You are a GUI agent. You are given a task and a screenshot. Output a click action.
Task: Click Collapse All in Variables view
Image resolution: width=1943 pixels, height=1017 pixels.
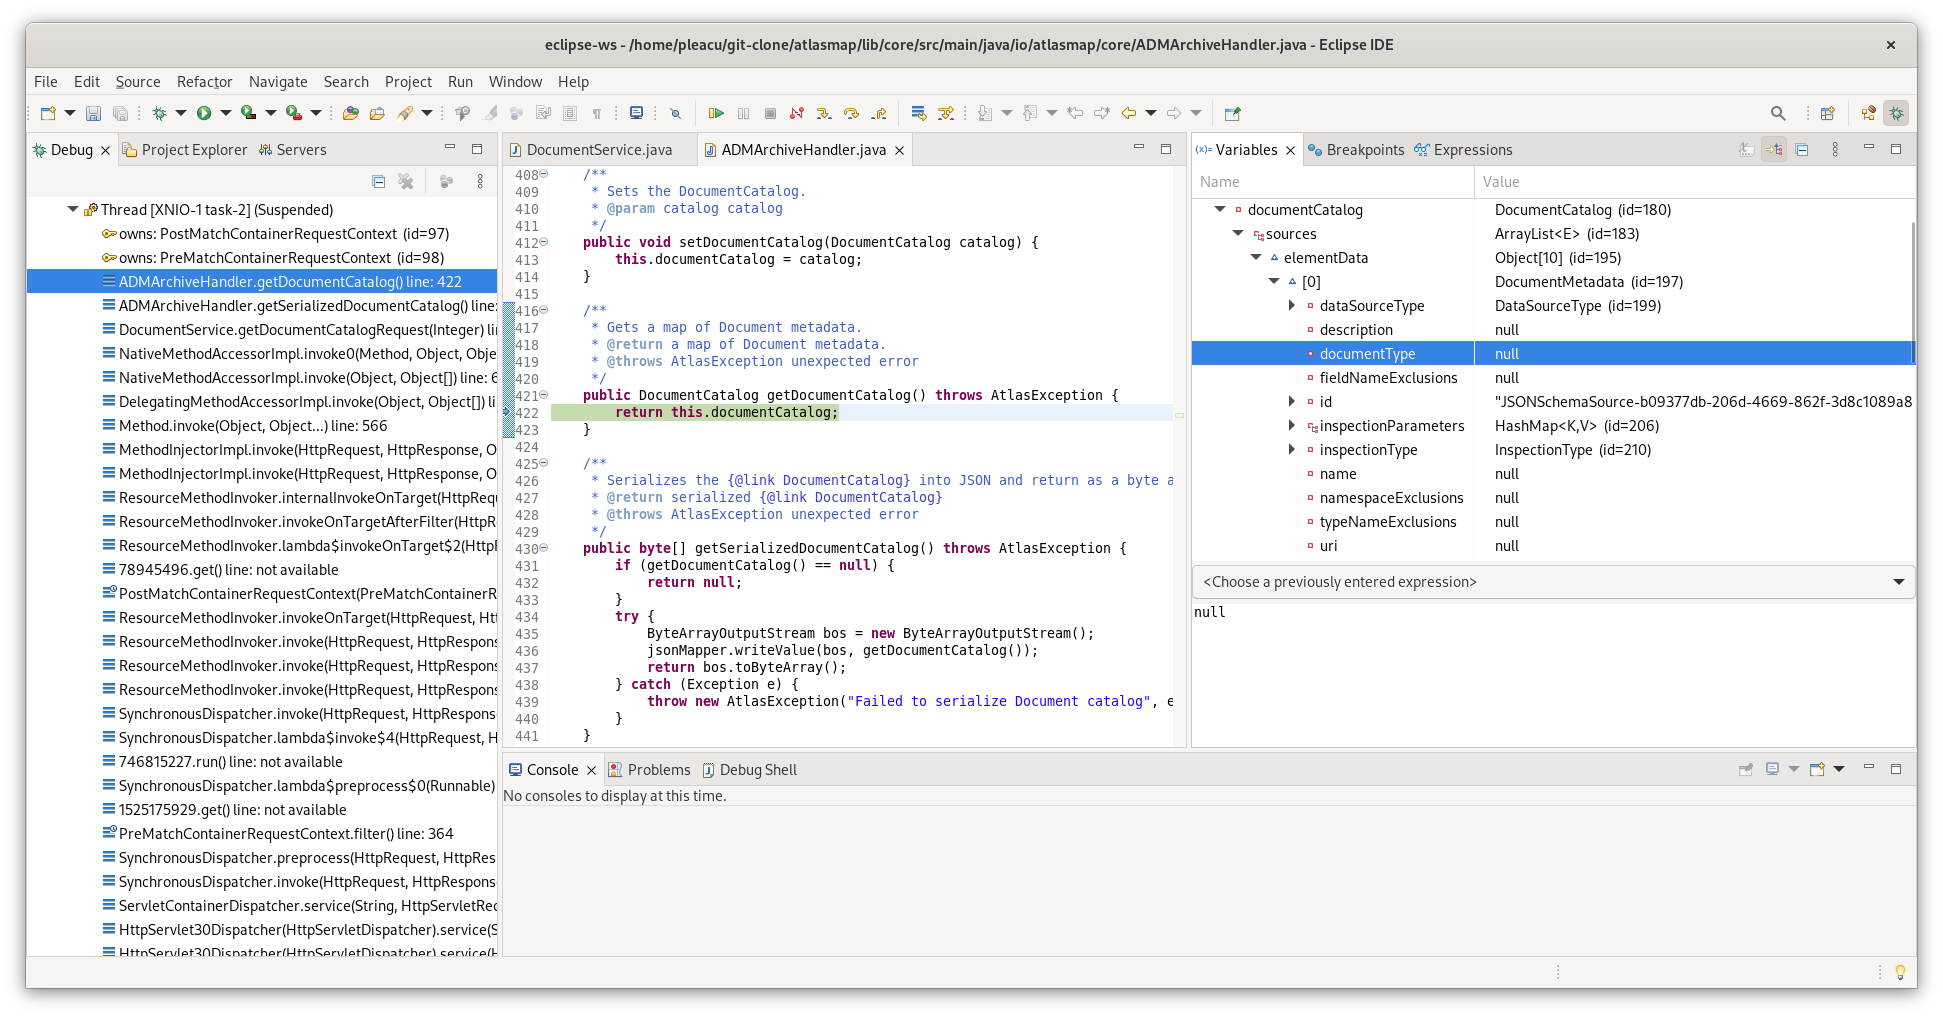click(x=1802, y=149)
